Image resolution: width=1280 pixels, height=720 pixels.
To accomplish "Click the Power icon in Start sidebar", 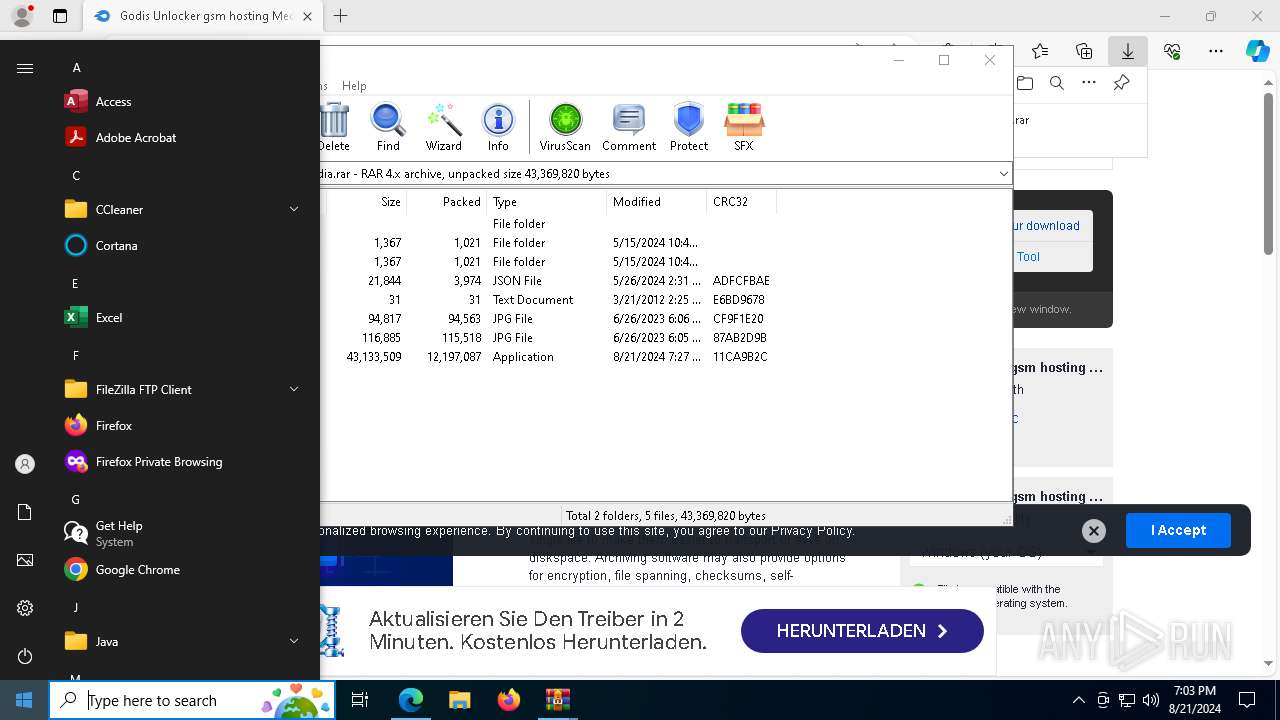I will [x=25, y=656].
